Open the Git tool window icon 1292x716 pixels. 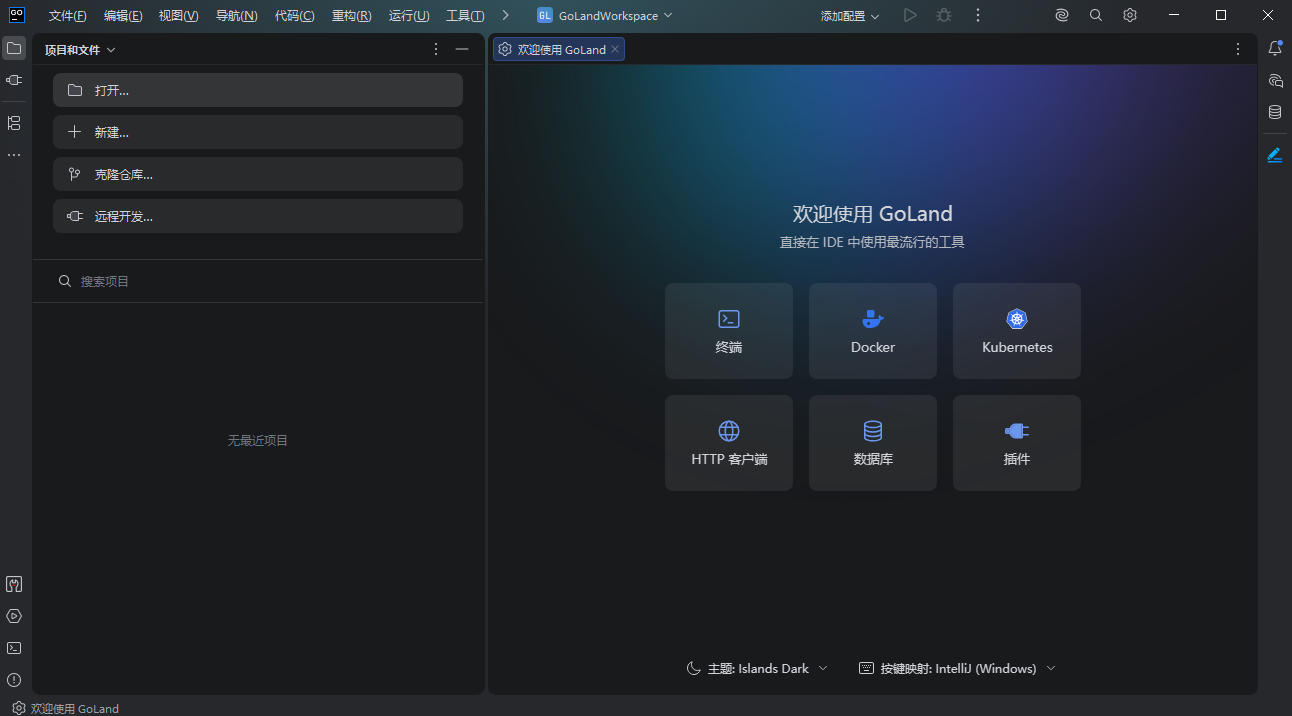point(14,584)
